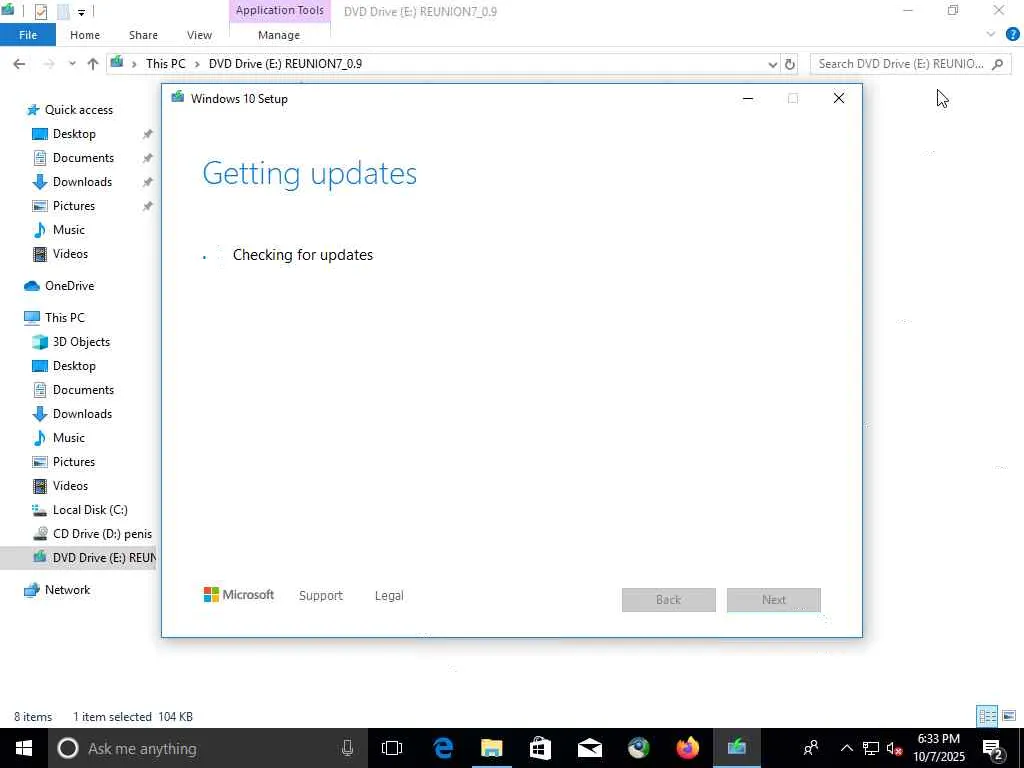
Task: Close the Windows 10 Setup dialog
Action: [839, 99]
